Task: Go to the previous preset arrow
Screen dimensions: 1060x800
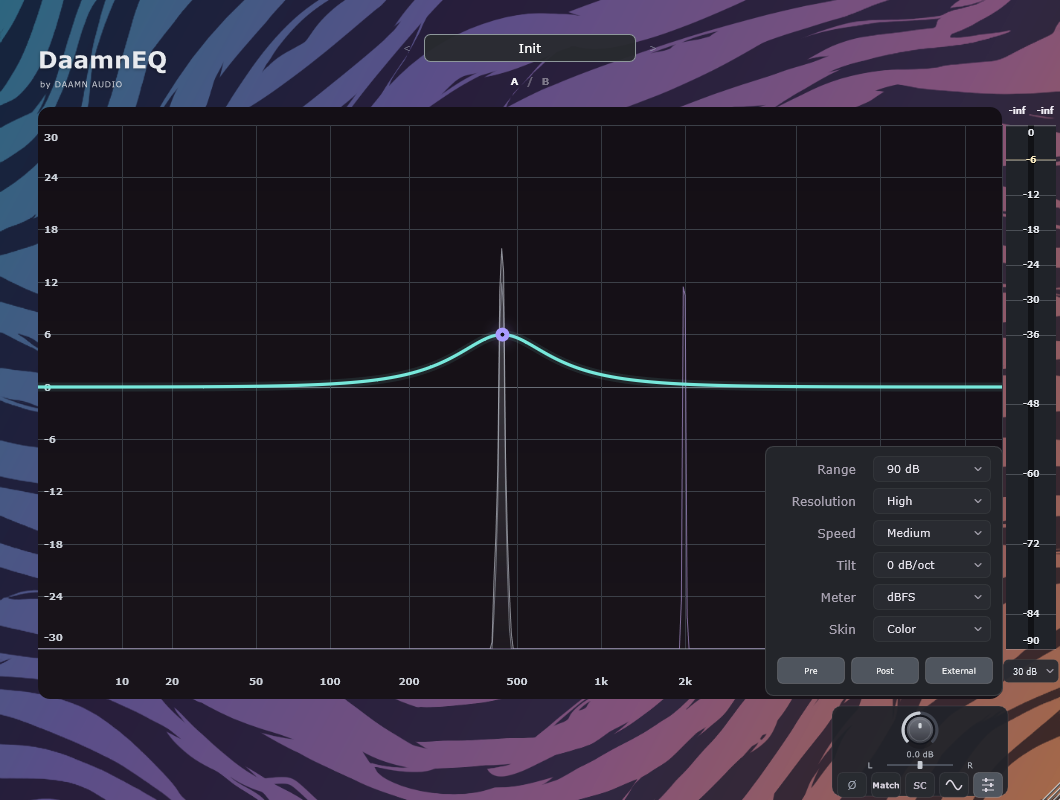Action: pyautogui.click(x=407, y=49)
